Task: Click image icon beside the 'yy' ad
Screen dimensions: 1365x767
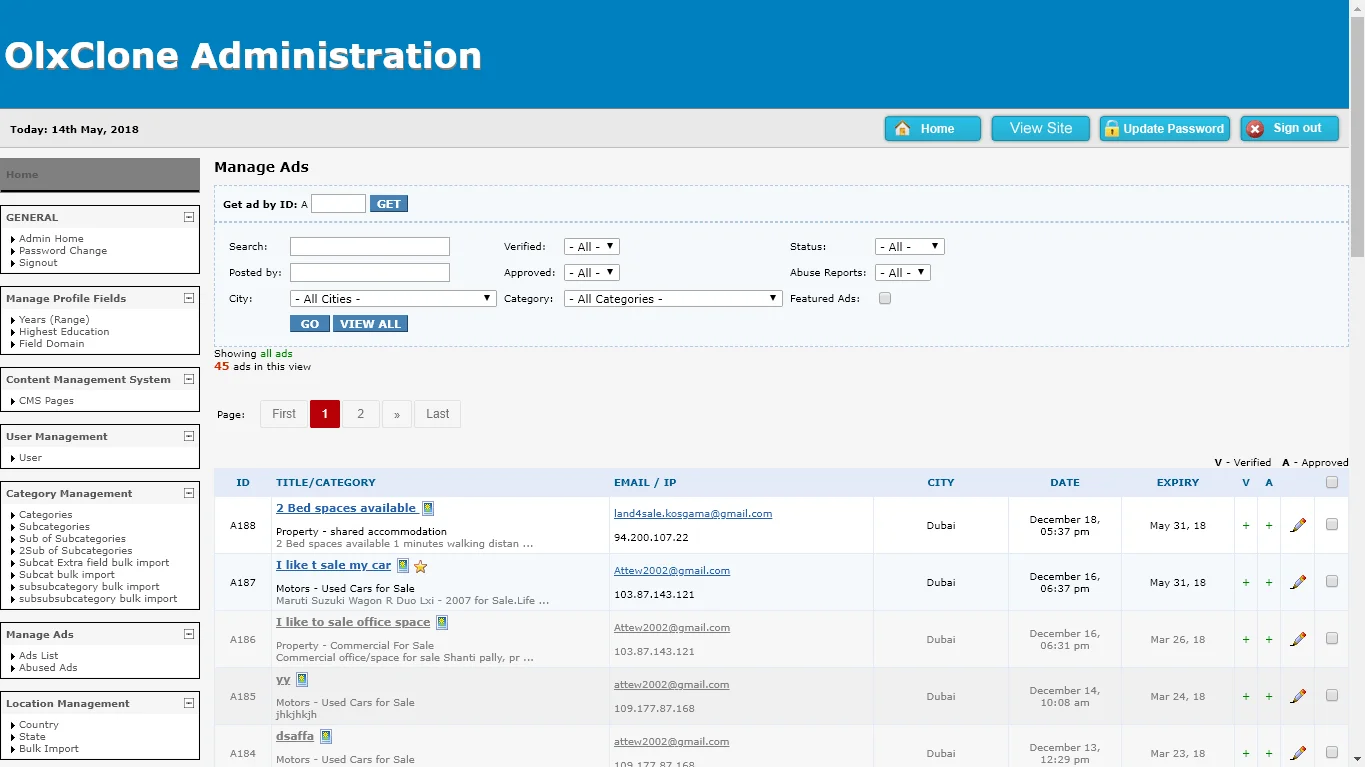Action: pyautogui.click(x=302, y=679)
